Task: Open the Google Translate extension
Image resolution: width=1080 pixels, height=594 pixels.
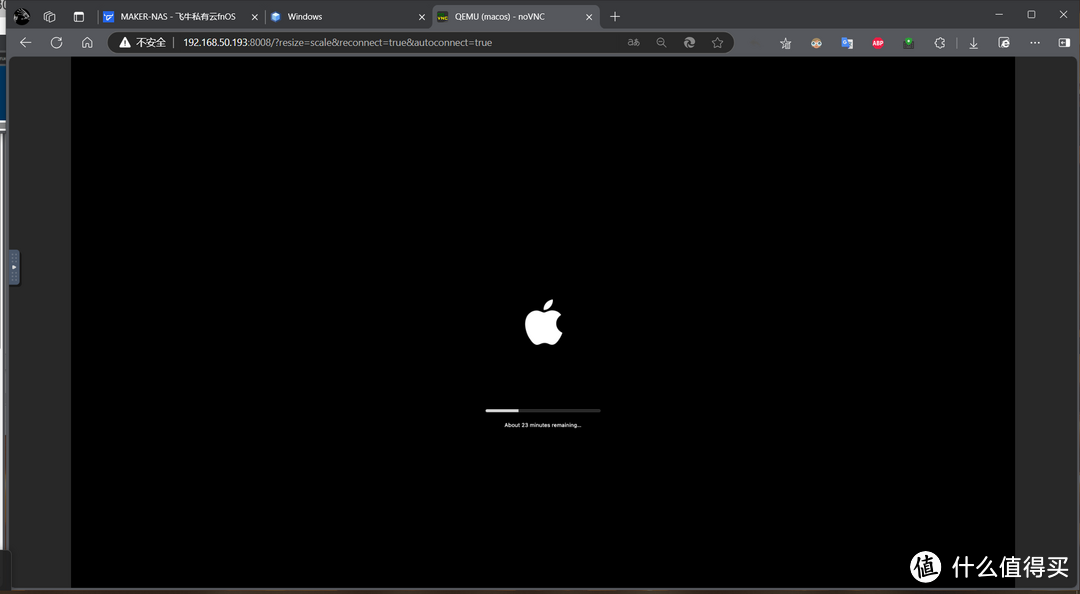Action: pos(845,42)
